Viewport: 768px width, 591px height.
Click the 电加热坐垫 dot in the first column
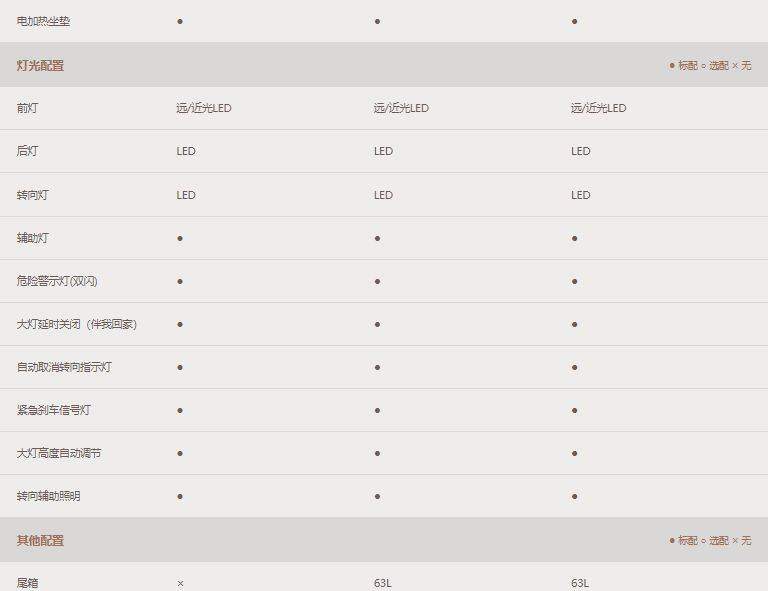coord(180,21)
